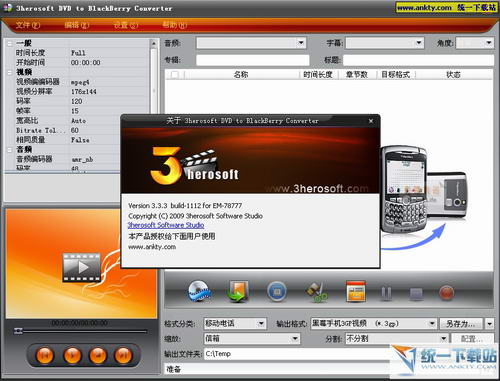
Task: Click the gray stop square toolbar icon
Action: coord(416,294)
